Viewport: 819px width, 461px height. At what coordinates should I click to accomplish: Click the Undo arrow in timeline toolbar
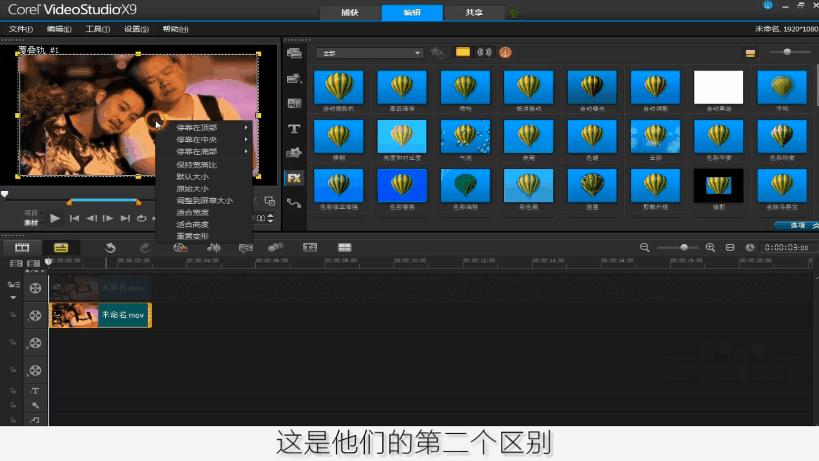110,247
